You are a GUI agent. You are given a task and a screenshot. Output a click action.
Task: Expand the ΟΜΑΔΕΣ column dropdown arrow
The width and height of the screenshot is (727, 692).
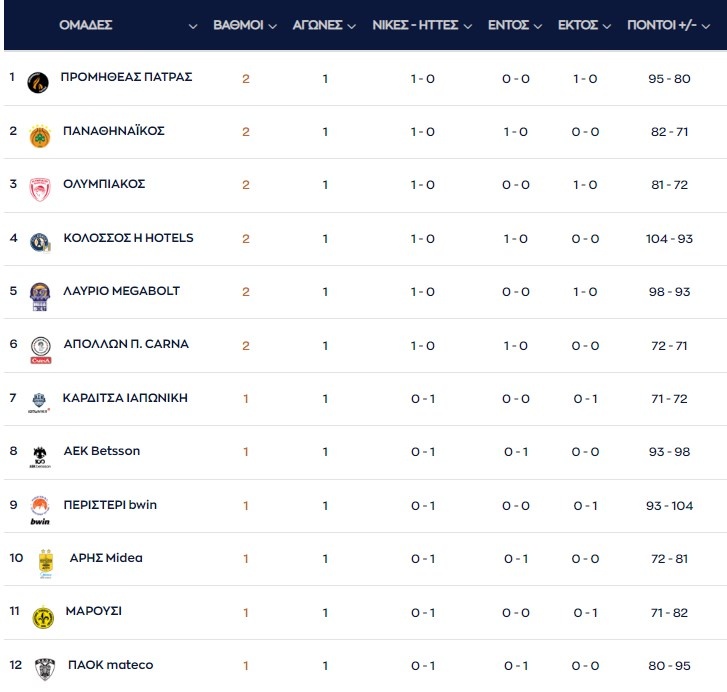[x=193, y=26]
